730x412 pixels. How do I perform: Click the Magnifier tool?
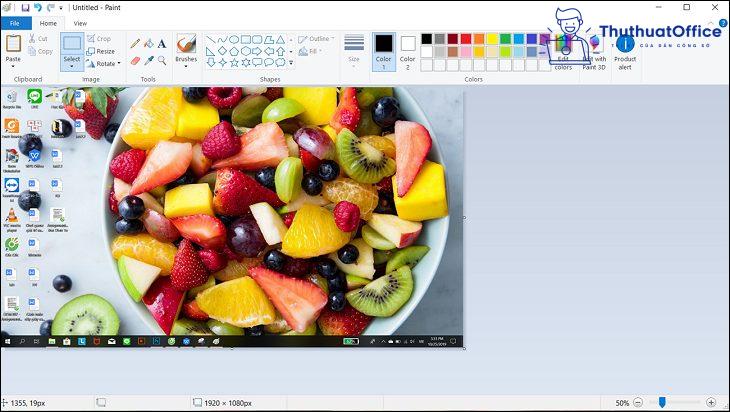click(x=162, y=60)
